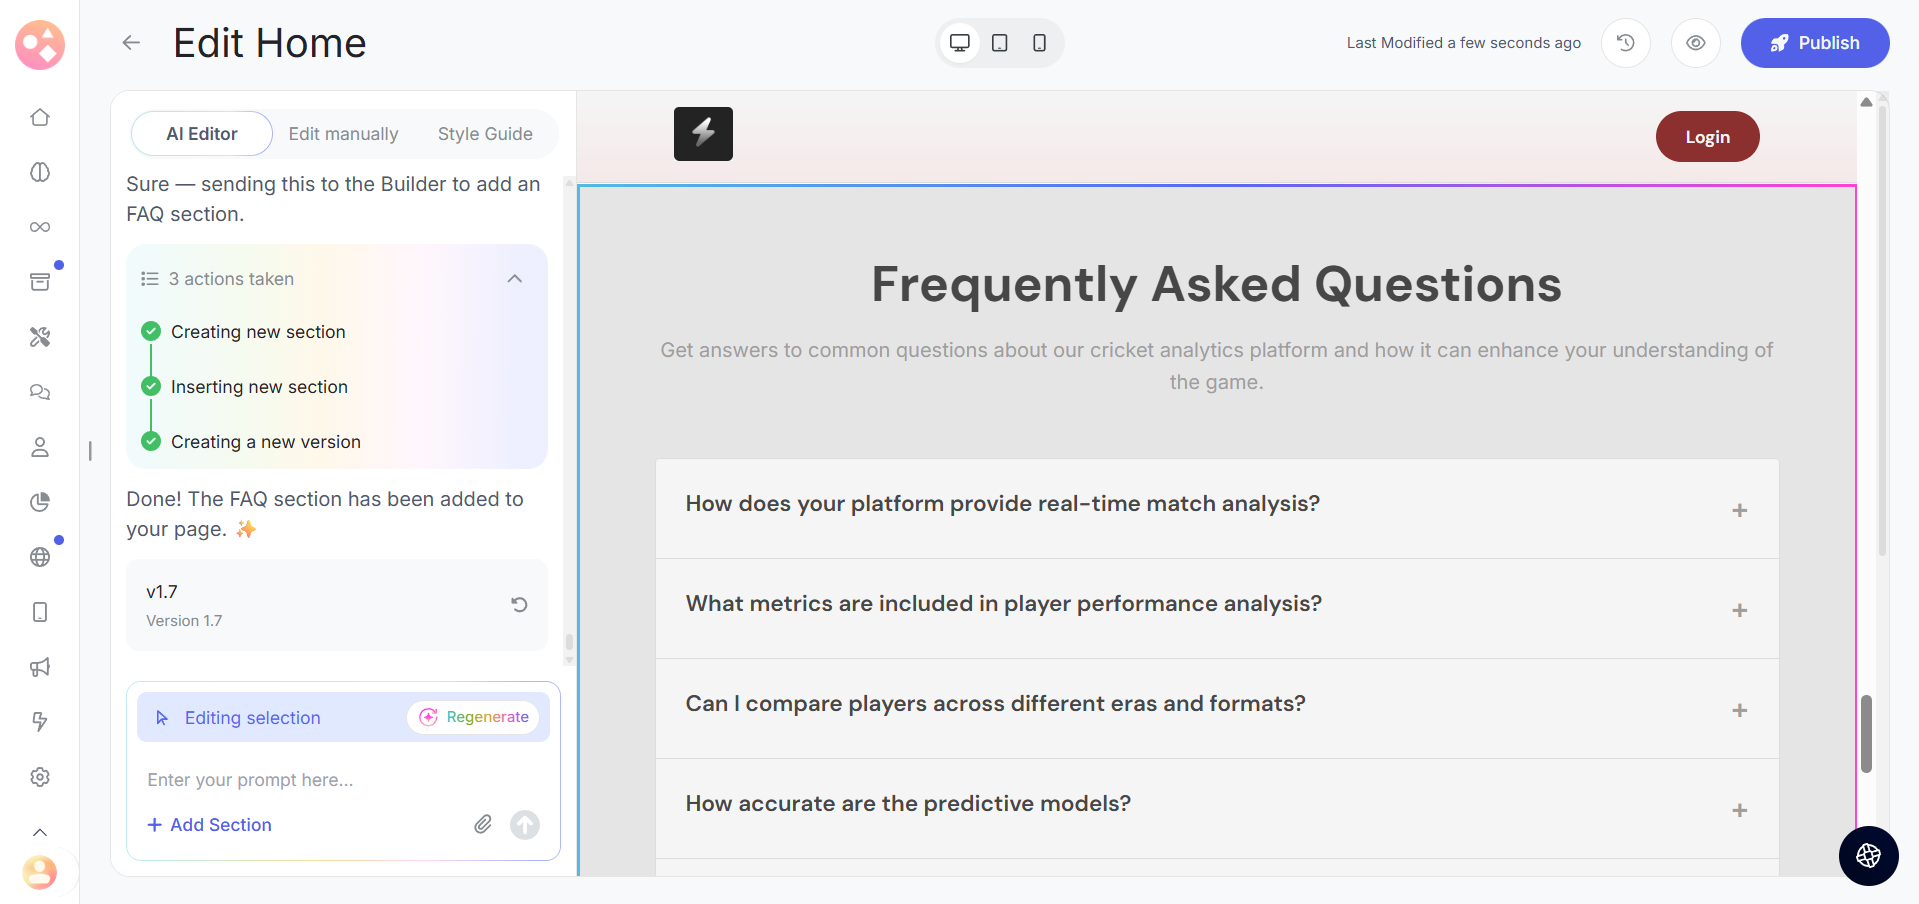Click the Publish button
The height and width of the screenshot is (904, 1919).
pos(1815,43)
